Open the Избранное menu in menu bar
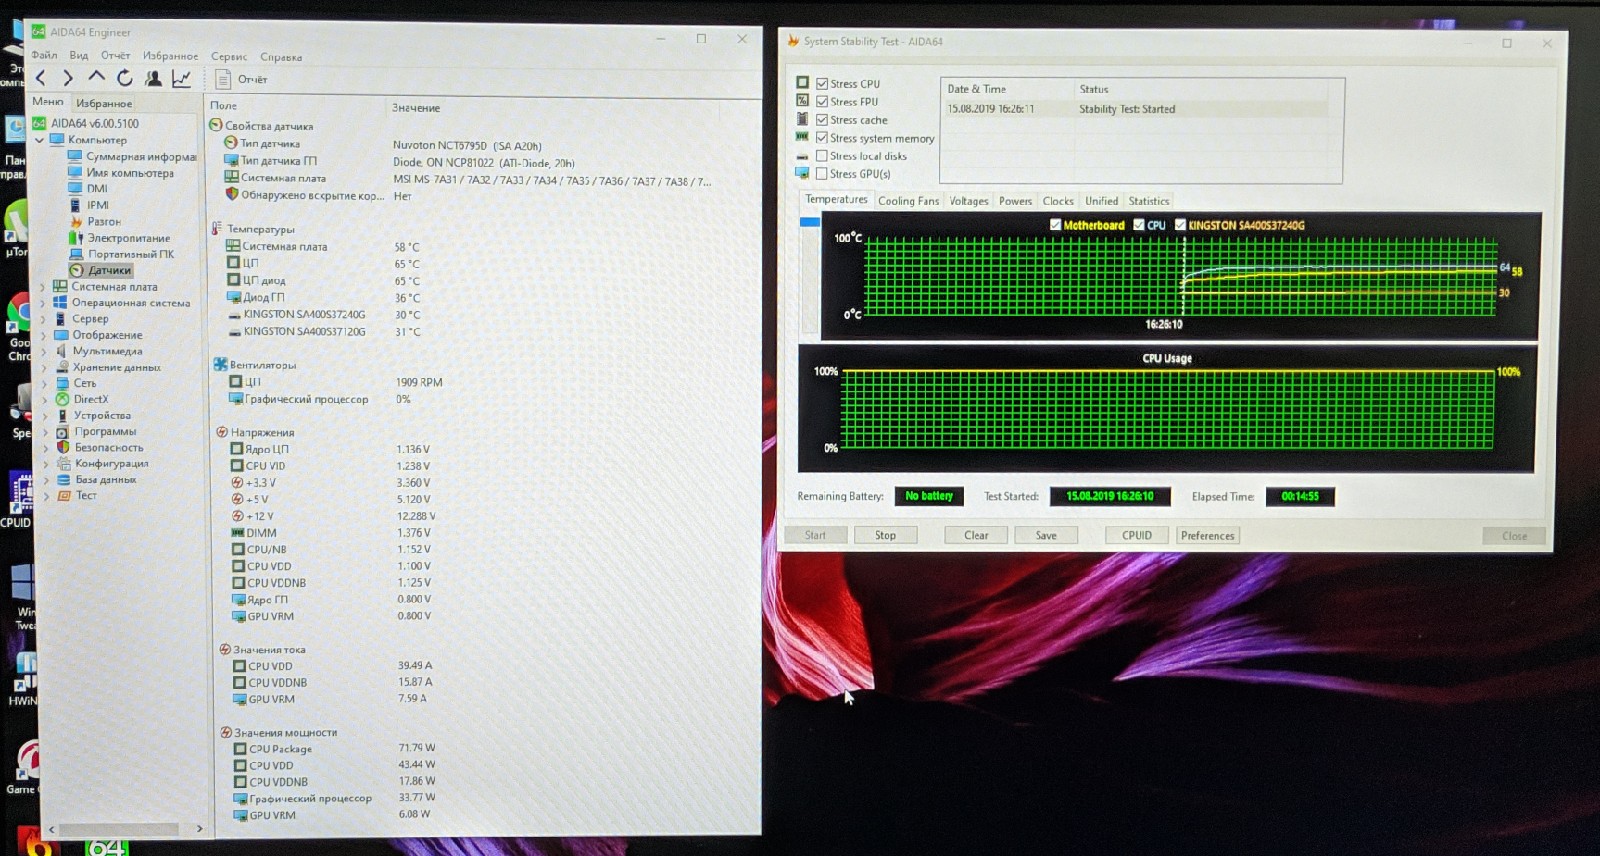This screenshot has height=856, width=1600. tap(170, 56)
